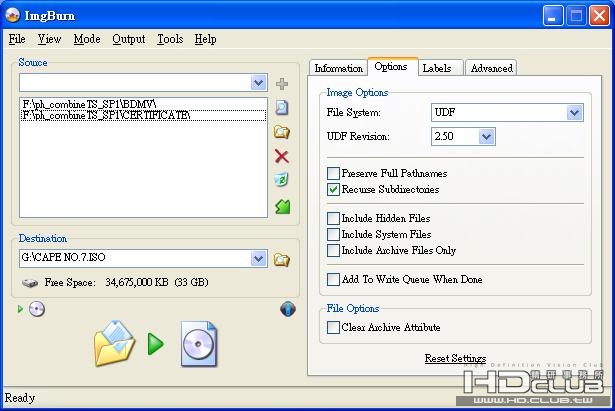Click the small disc icon under Destination
This screenshot has height=411, width=615.
click(36, 309)
